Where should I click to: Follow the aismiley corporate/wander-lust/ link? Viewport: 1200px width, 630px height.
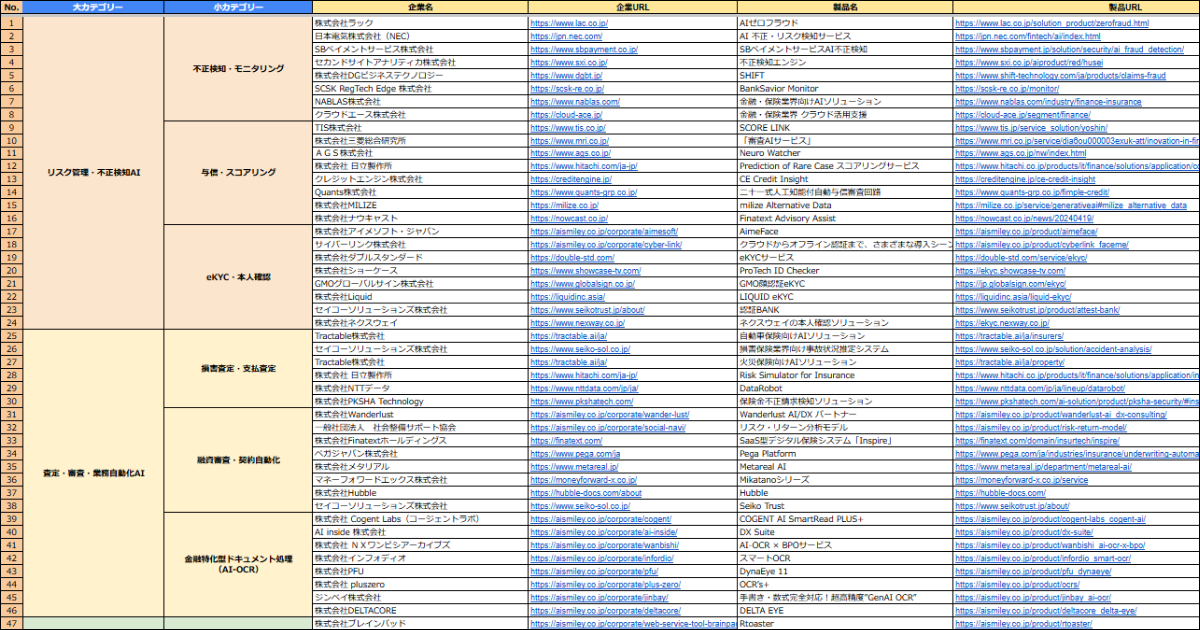pyautogui.click(x=610, y=414)
